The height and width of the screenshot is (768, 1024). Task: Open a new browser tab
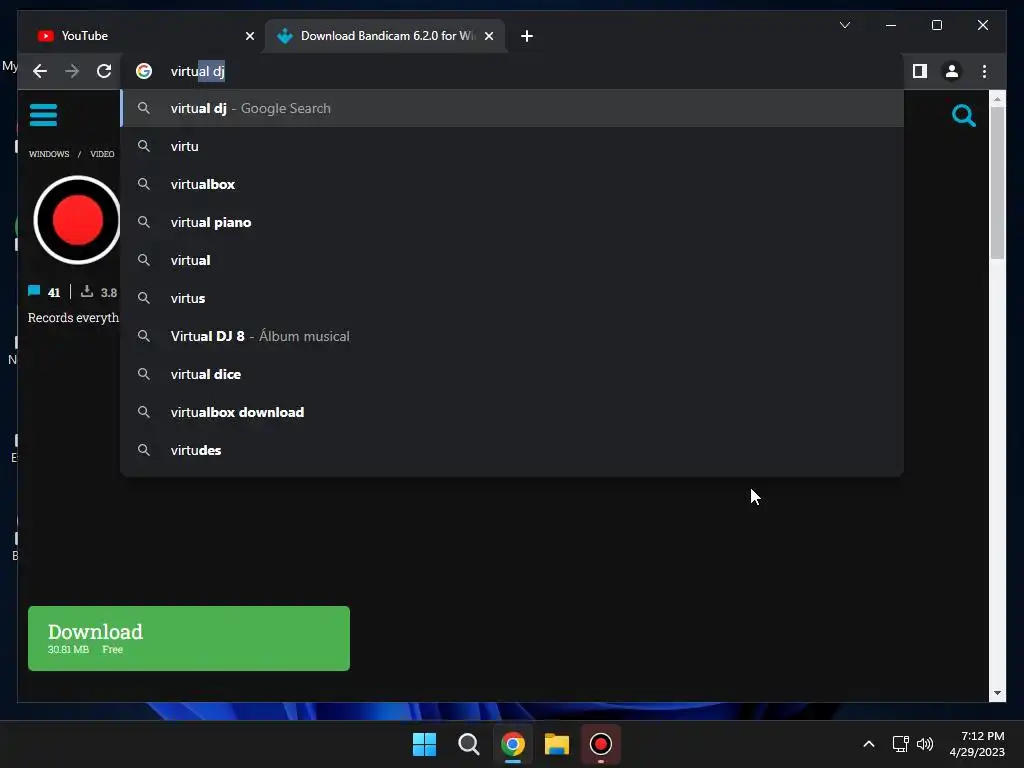527,36
